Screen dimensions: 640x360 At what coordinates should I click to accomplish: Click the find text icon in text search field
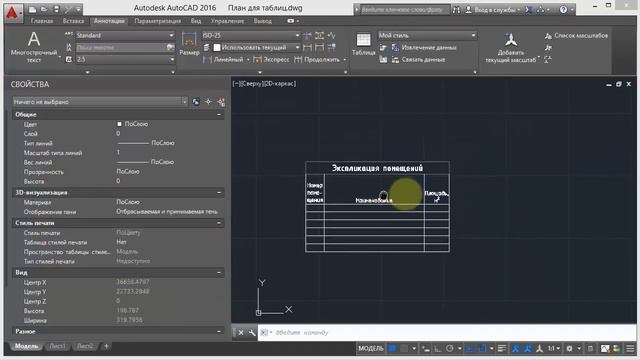click(170, 47)
